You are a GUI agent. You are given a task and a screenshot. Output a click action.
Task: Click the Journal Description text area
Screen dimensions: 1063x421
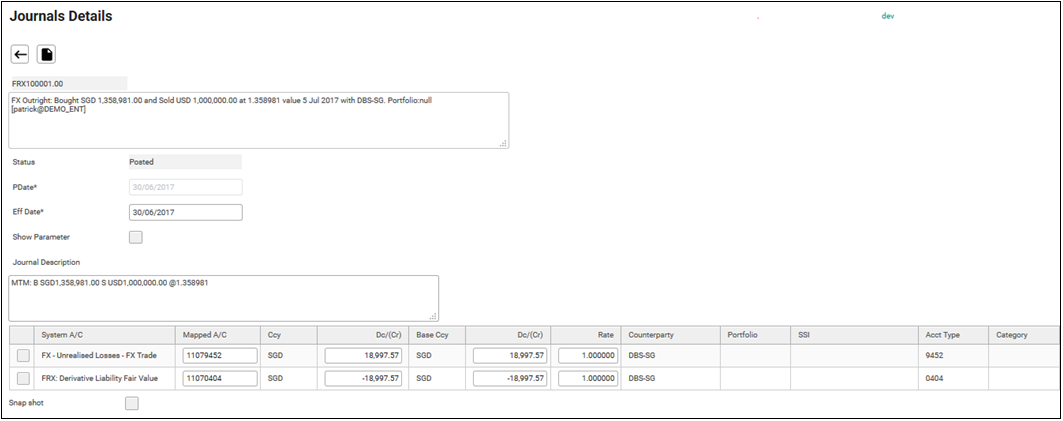click(x=224, y=298)
